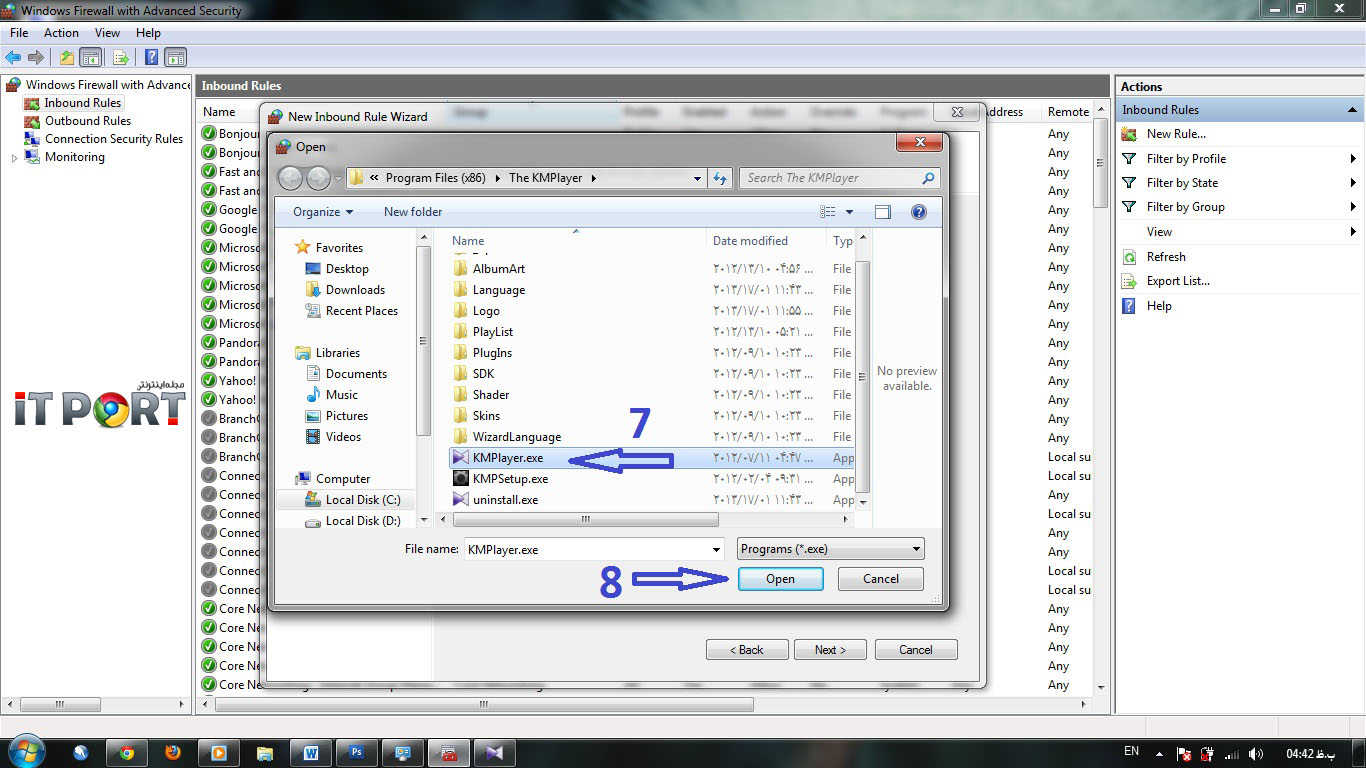This screenshot has height=768, width=1366.
Task: Select Local Disk (C:) in the navigation pane
Action: point(363,500)
